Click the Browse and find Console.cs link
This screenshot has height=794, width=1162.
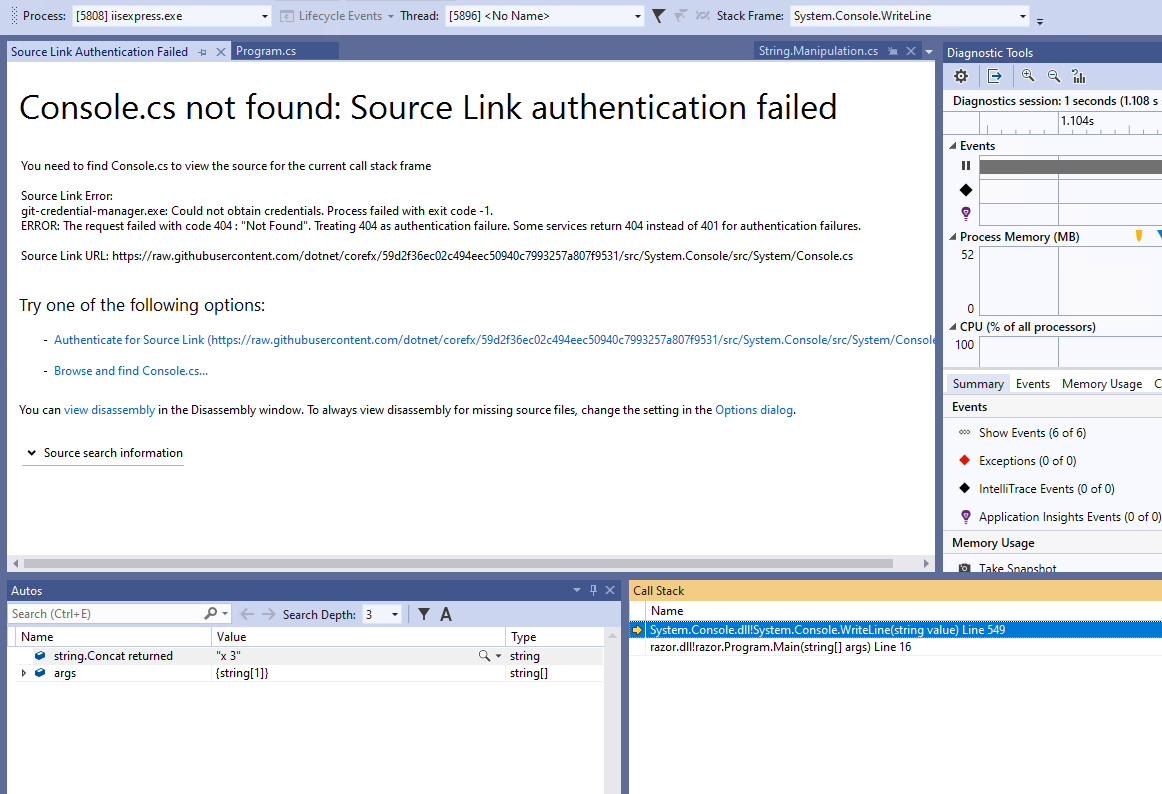130,370
